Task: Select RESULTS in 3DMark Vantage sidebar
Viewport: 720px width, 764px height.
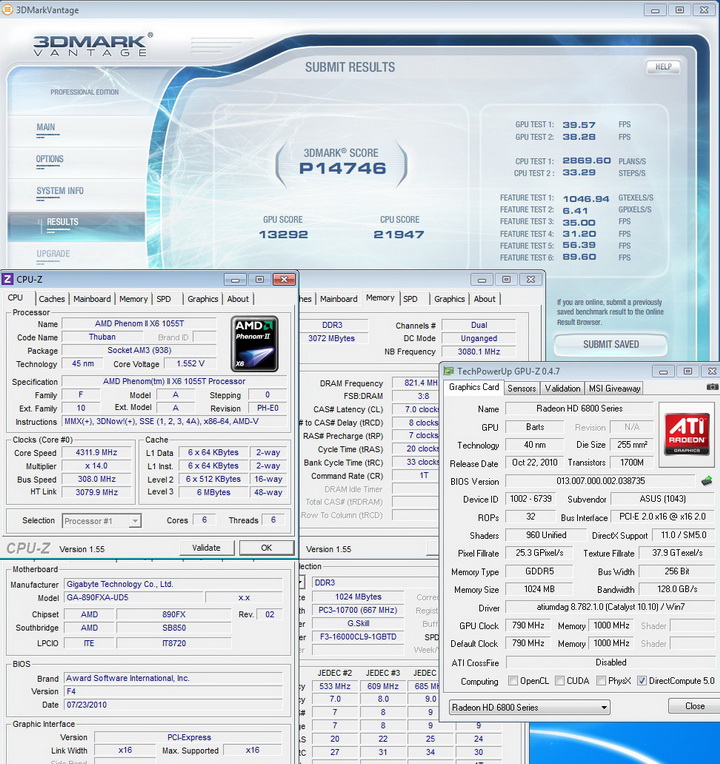Action: 76,226
